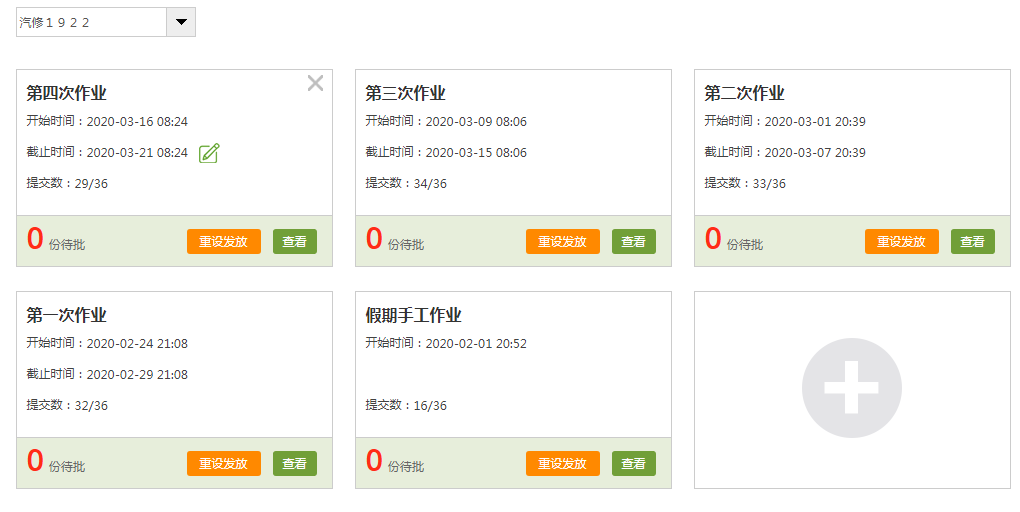The image size is (1020, 512).
Task: Click pending count 0 on 第一次作业
Action: [35, 461]
